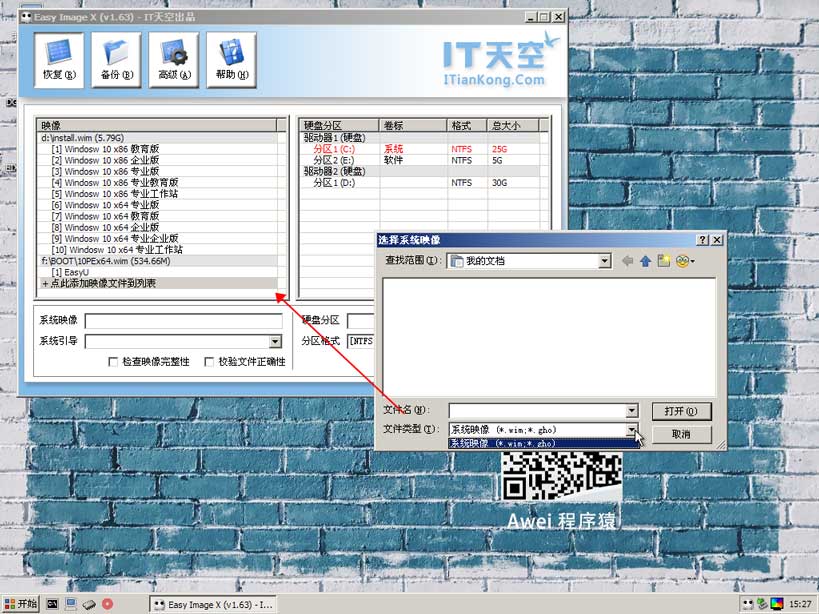
Task: Select [7] Windows 10 x64 教育版
Action: click(157, 216)
